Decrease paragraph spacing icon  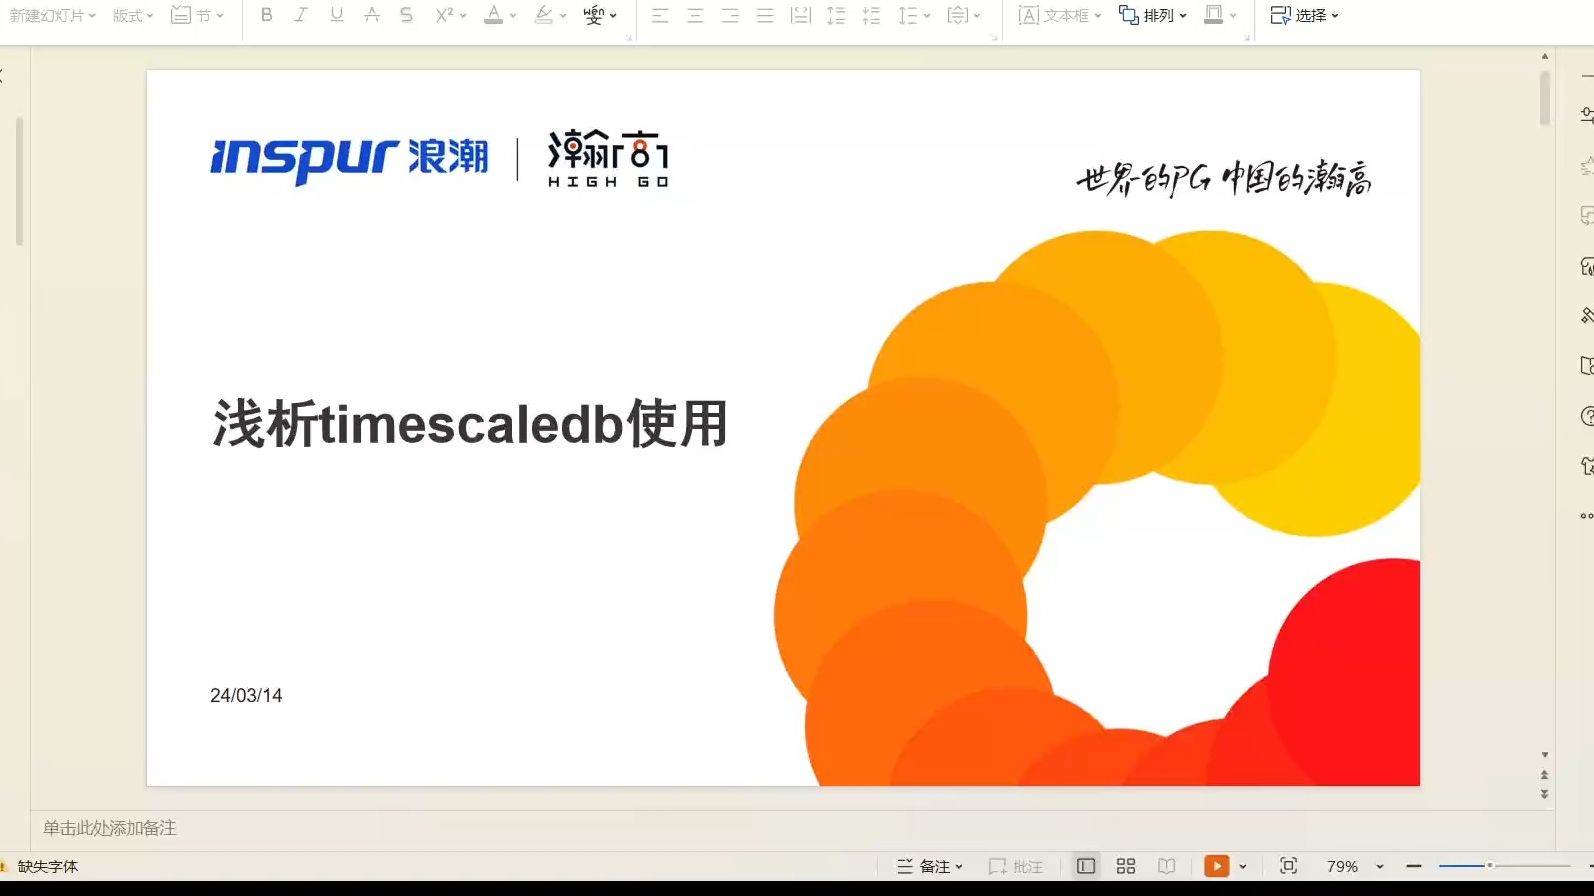click(871, 15)
